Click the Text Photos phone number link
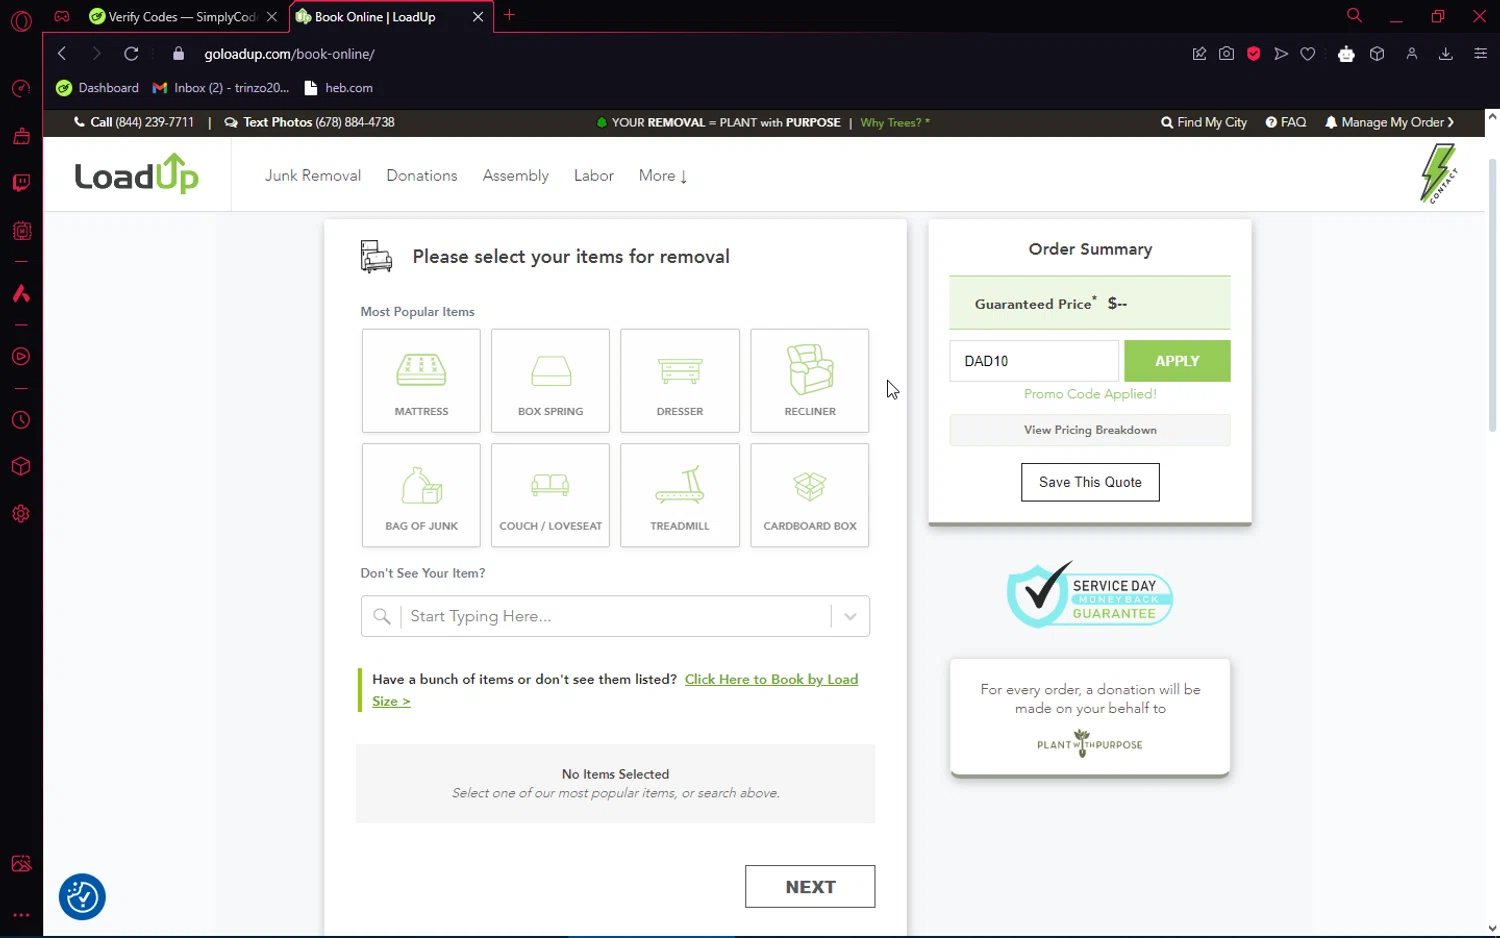The width and height of the screenshot is (1500, 938). (310, 122)
